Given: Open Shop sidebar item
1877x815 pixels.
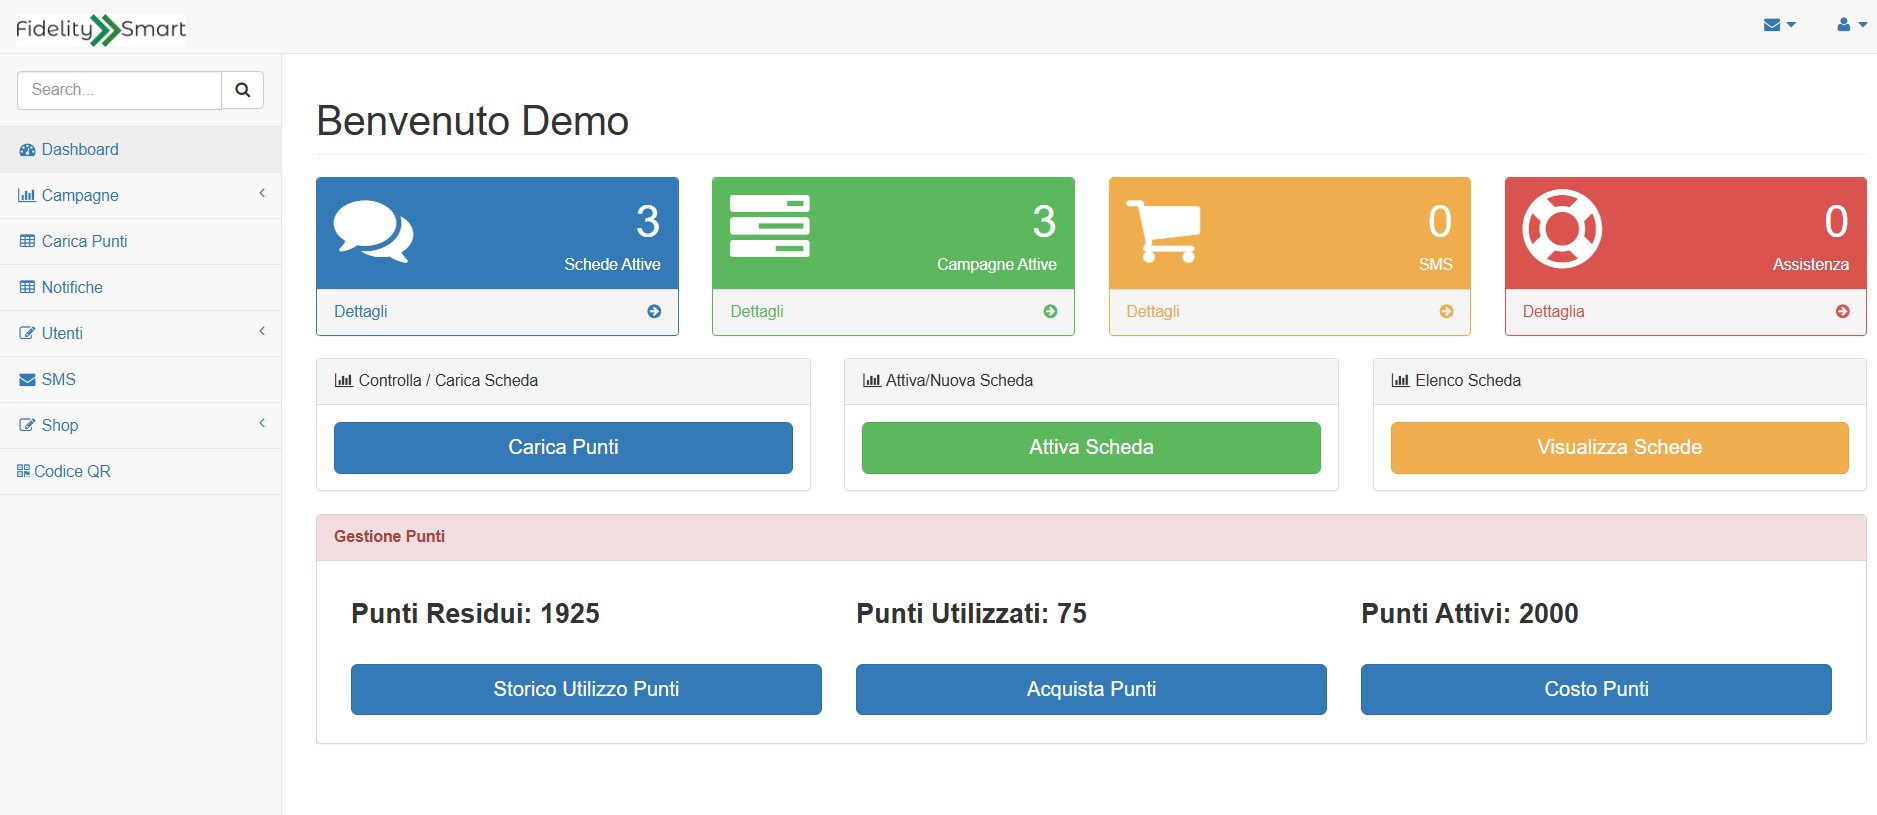Looking at the screenshot, I should point(140,426).
